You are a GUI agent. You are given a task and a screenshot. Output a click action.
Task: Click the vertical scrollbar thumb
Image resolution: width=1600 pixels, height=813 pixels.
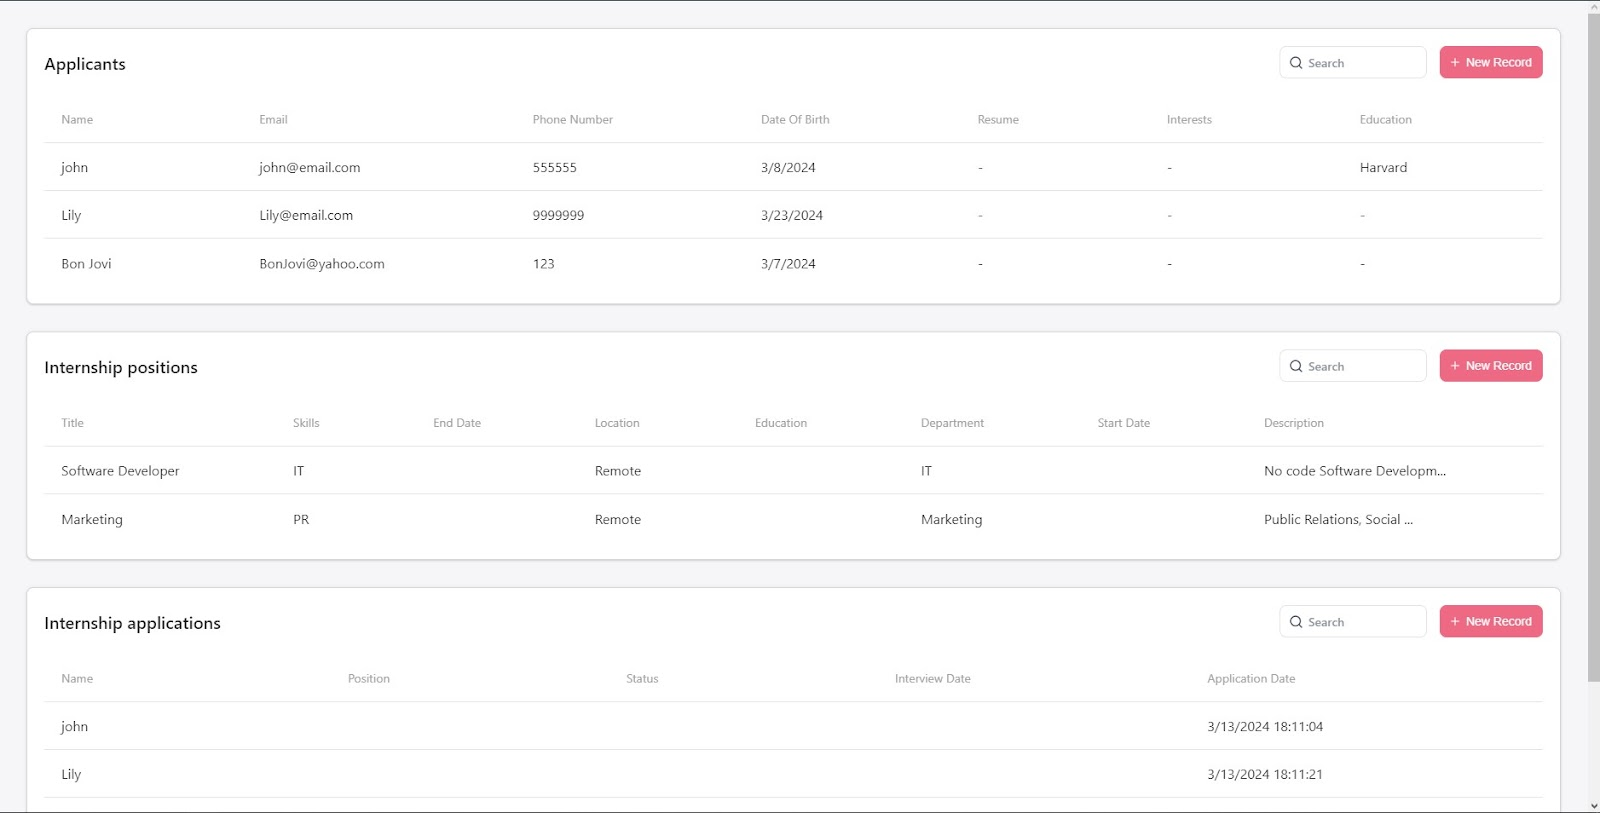pos(1594,348)
